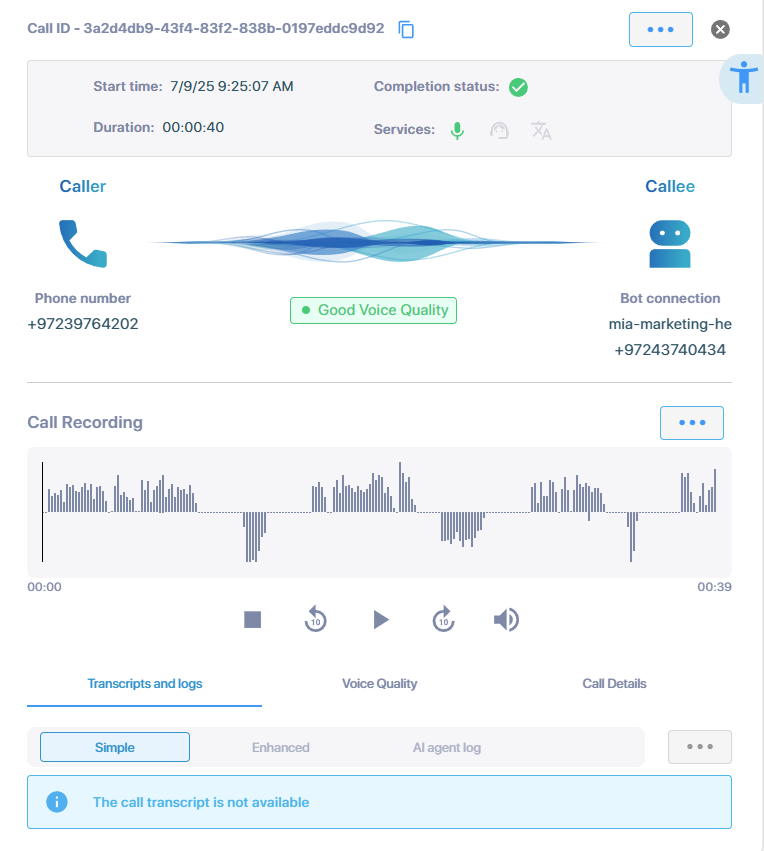
Task: Close the call details panel
Action: 720,29
